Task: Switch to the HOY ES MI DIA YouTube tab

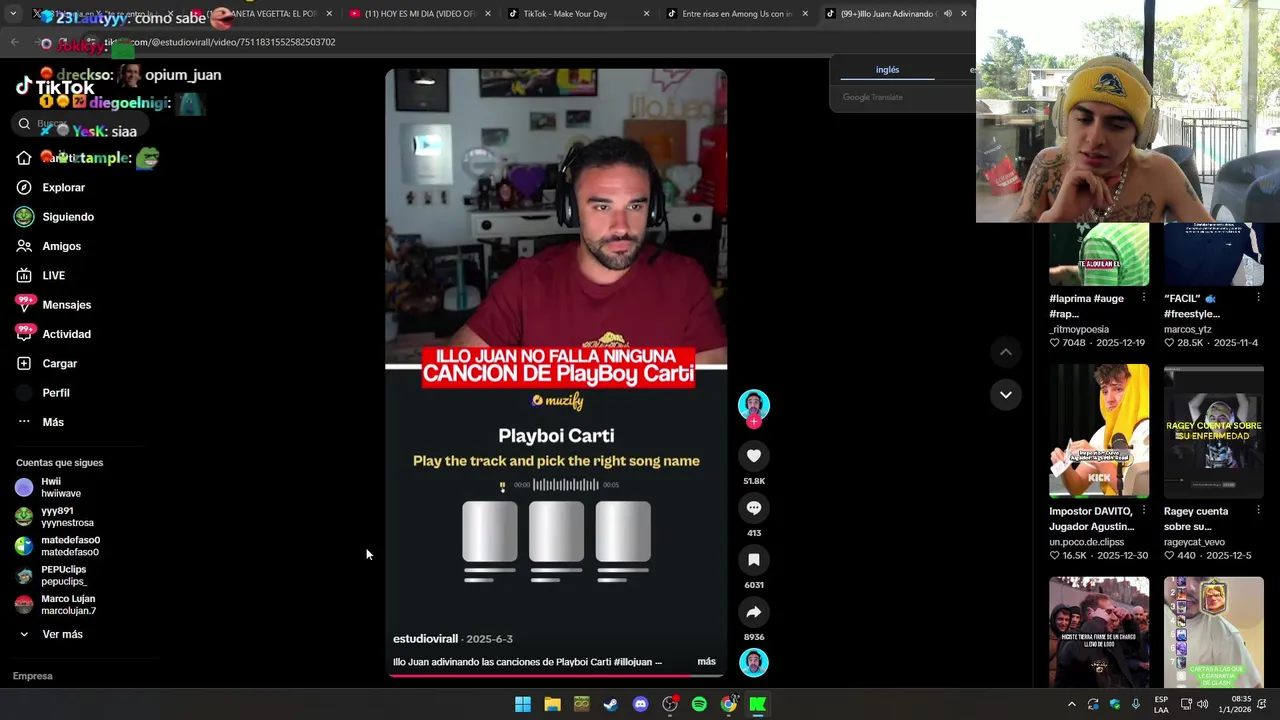Action: tap(420, 14)
